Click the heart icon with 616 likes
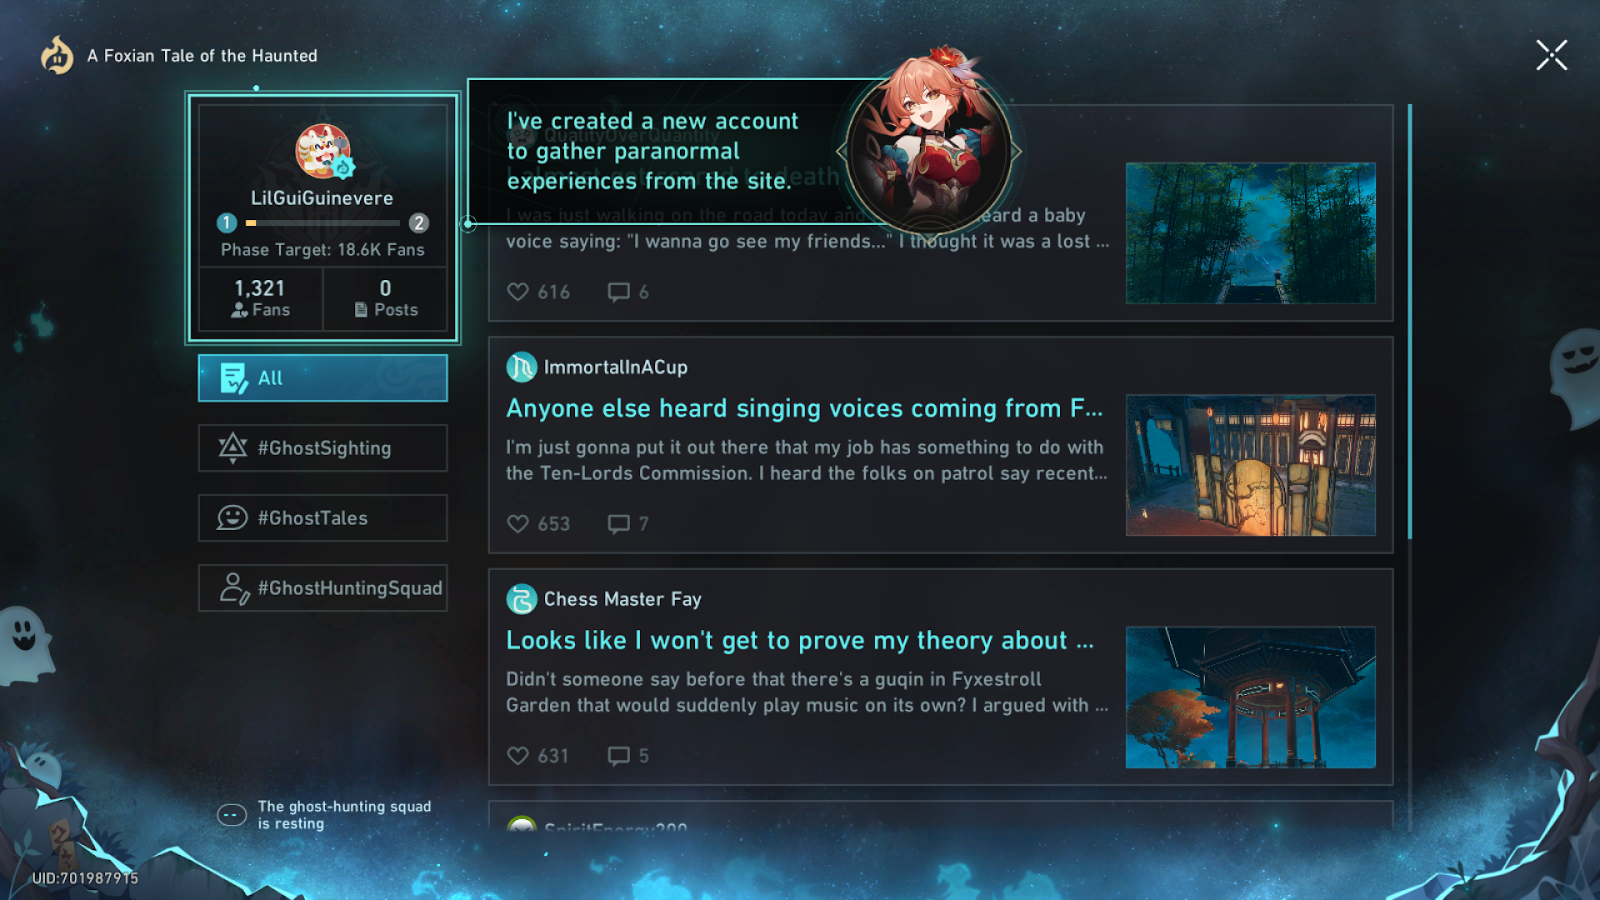This screenshot has width=1600, height=900. tap(517, 292)
